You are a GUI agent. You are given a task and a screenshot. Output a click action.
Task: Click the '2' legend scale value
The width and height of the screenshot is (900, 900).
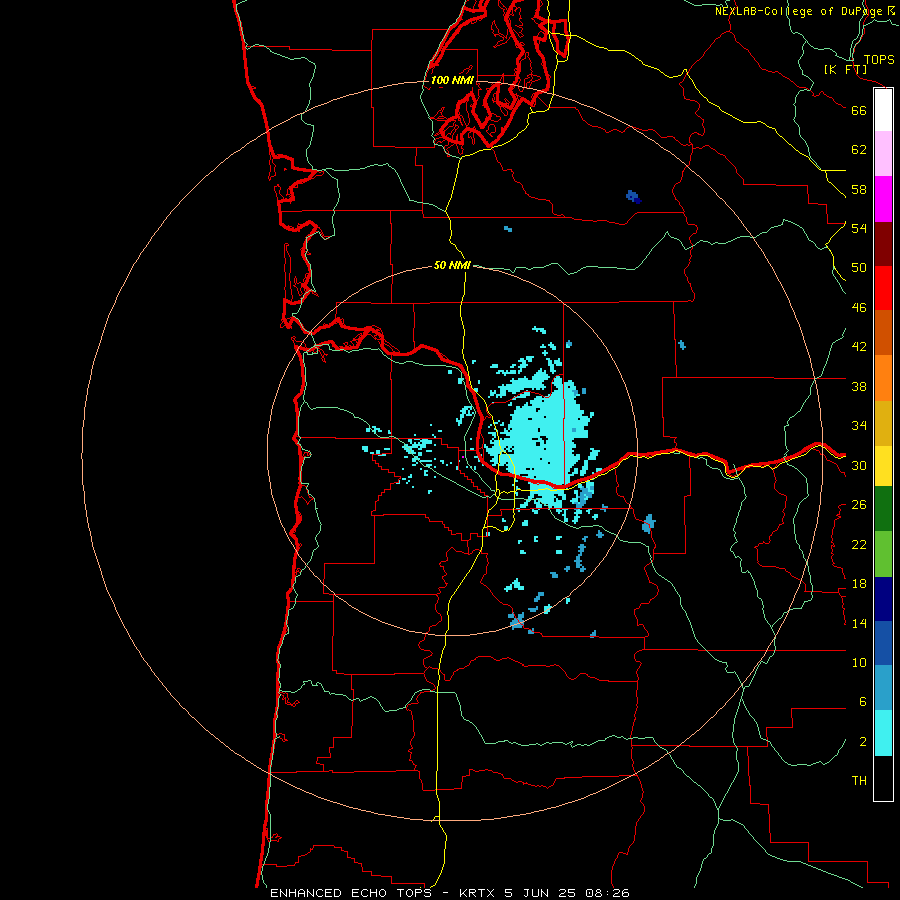click(863, 742)
